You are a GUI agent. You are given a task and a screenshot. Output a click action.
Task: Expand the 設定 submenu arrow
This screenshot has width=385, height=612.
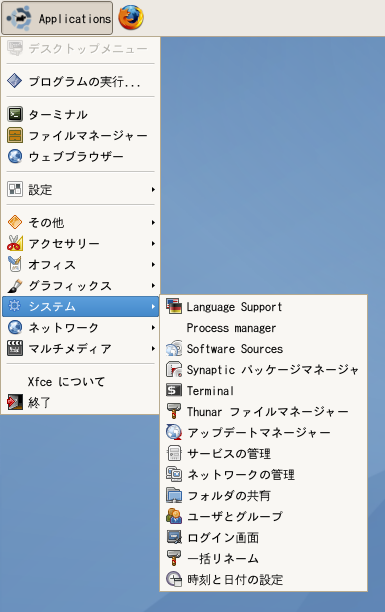153,189
